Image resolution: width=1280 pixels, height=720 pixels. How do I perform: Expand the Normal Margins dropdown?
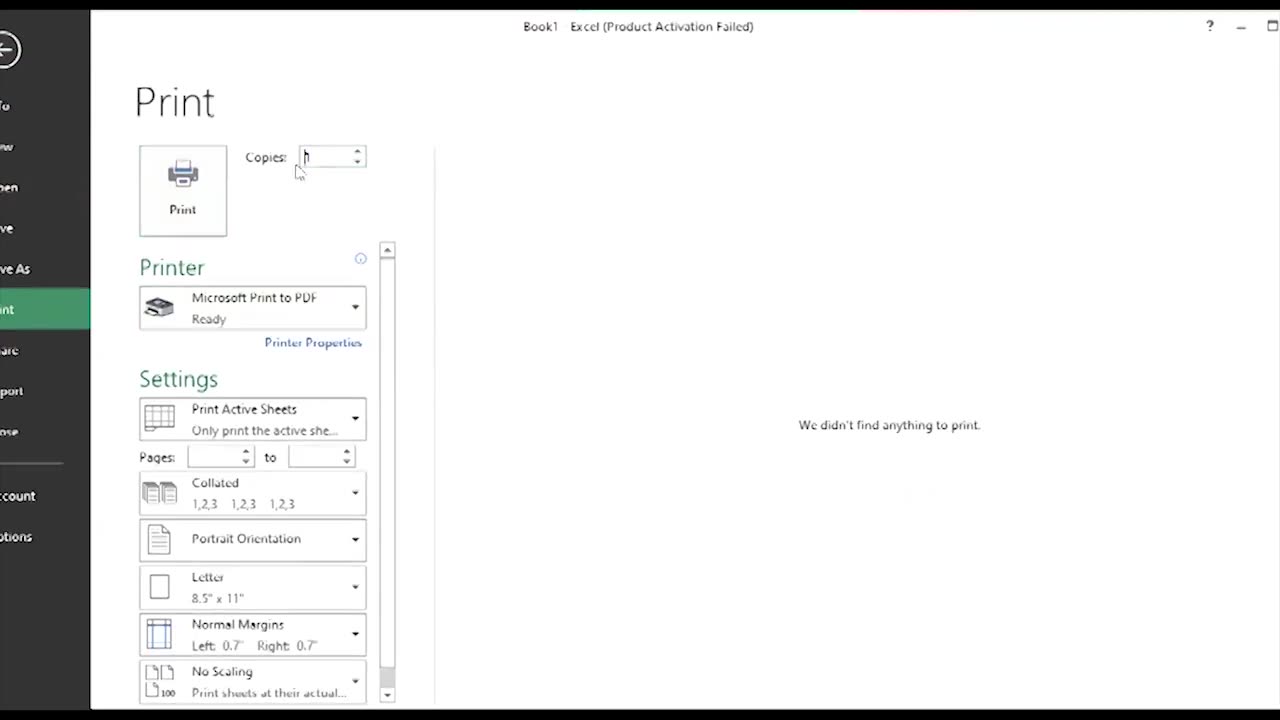coord(253,634)
